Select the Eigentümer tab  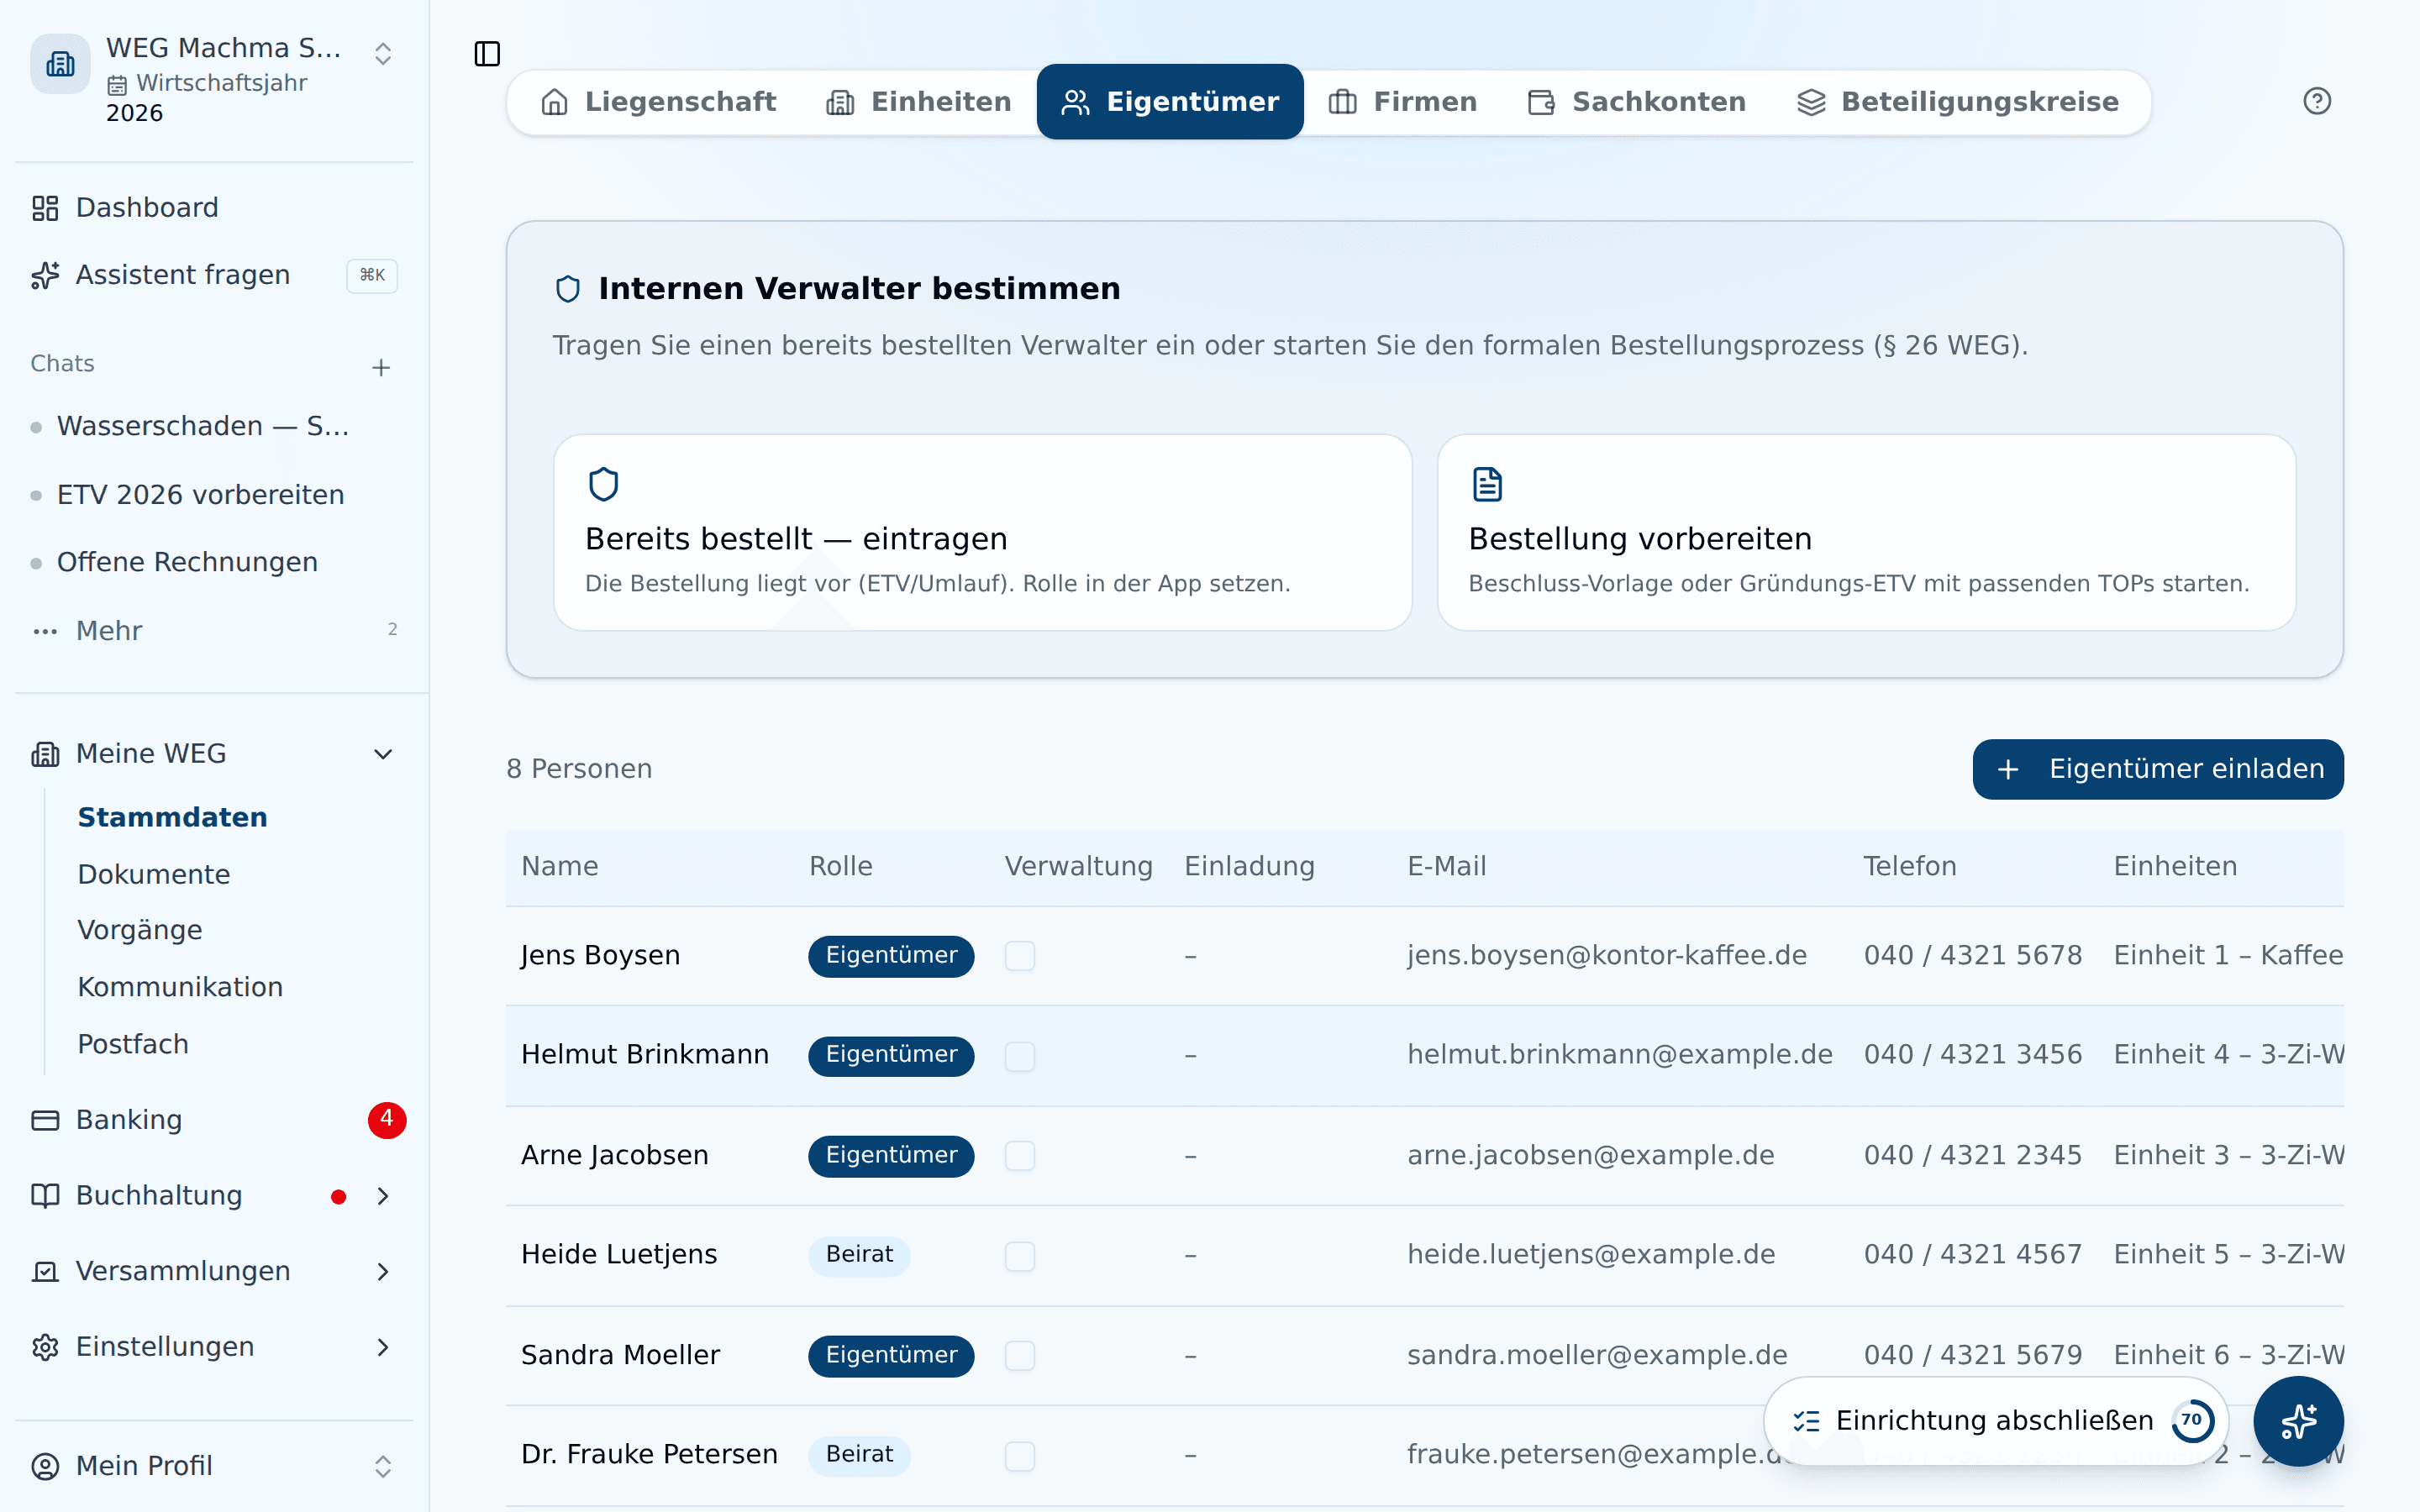1170,102
